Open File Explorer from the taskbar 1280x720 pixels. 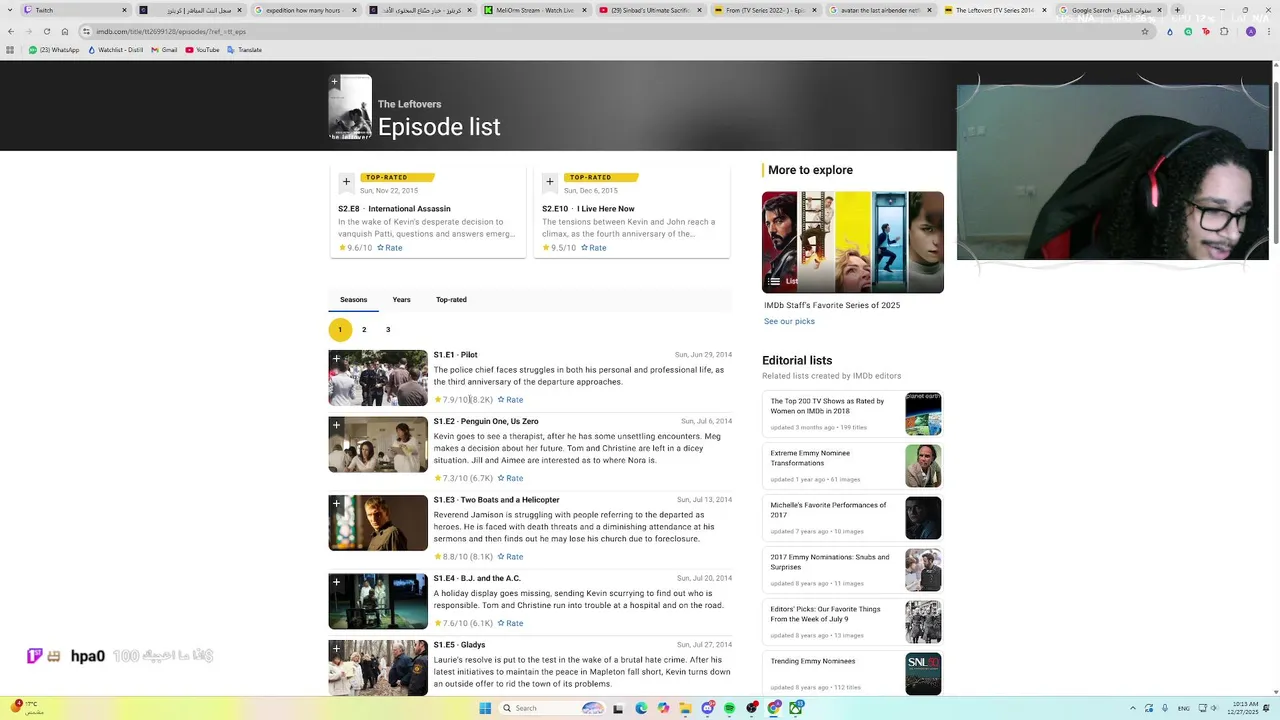(x=685, y=708)
